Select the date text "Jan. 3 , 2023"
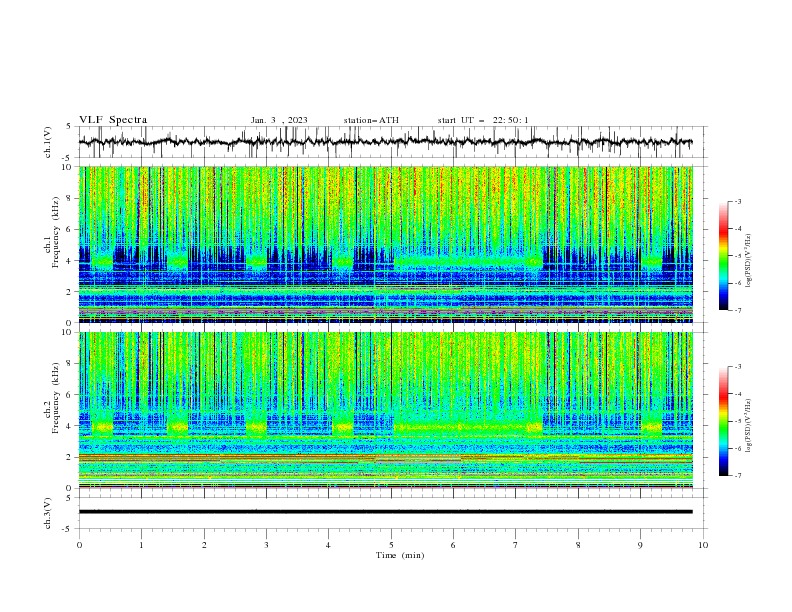The width and height of the screenshot is (792, 612). [x=279, y=120]
